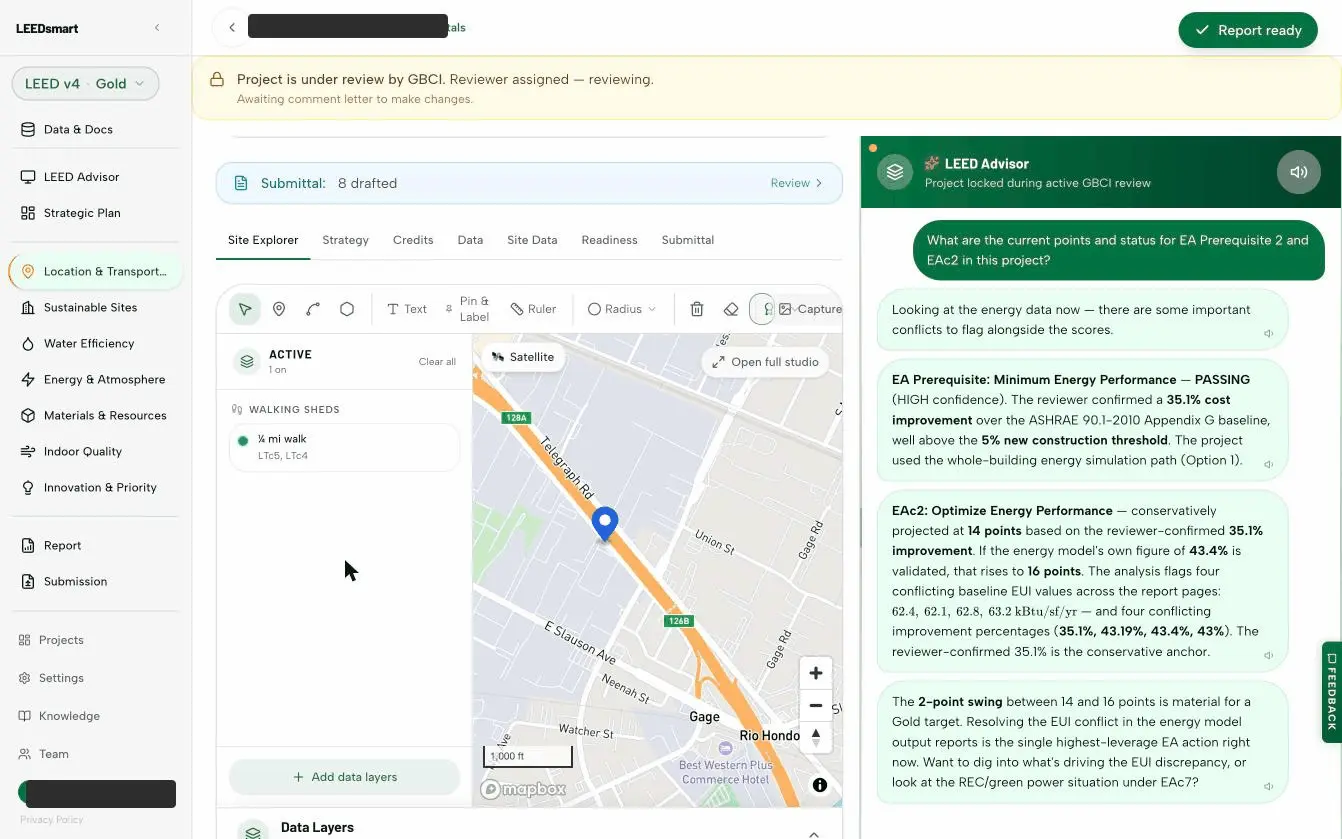This screenshot has height=839, width=1342.
Task: Open the Radius tool dropdown
Action: 622,309
